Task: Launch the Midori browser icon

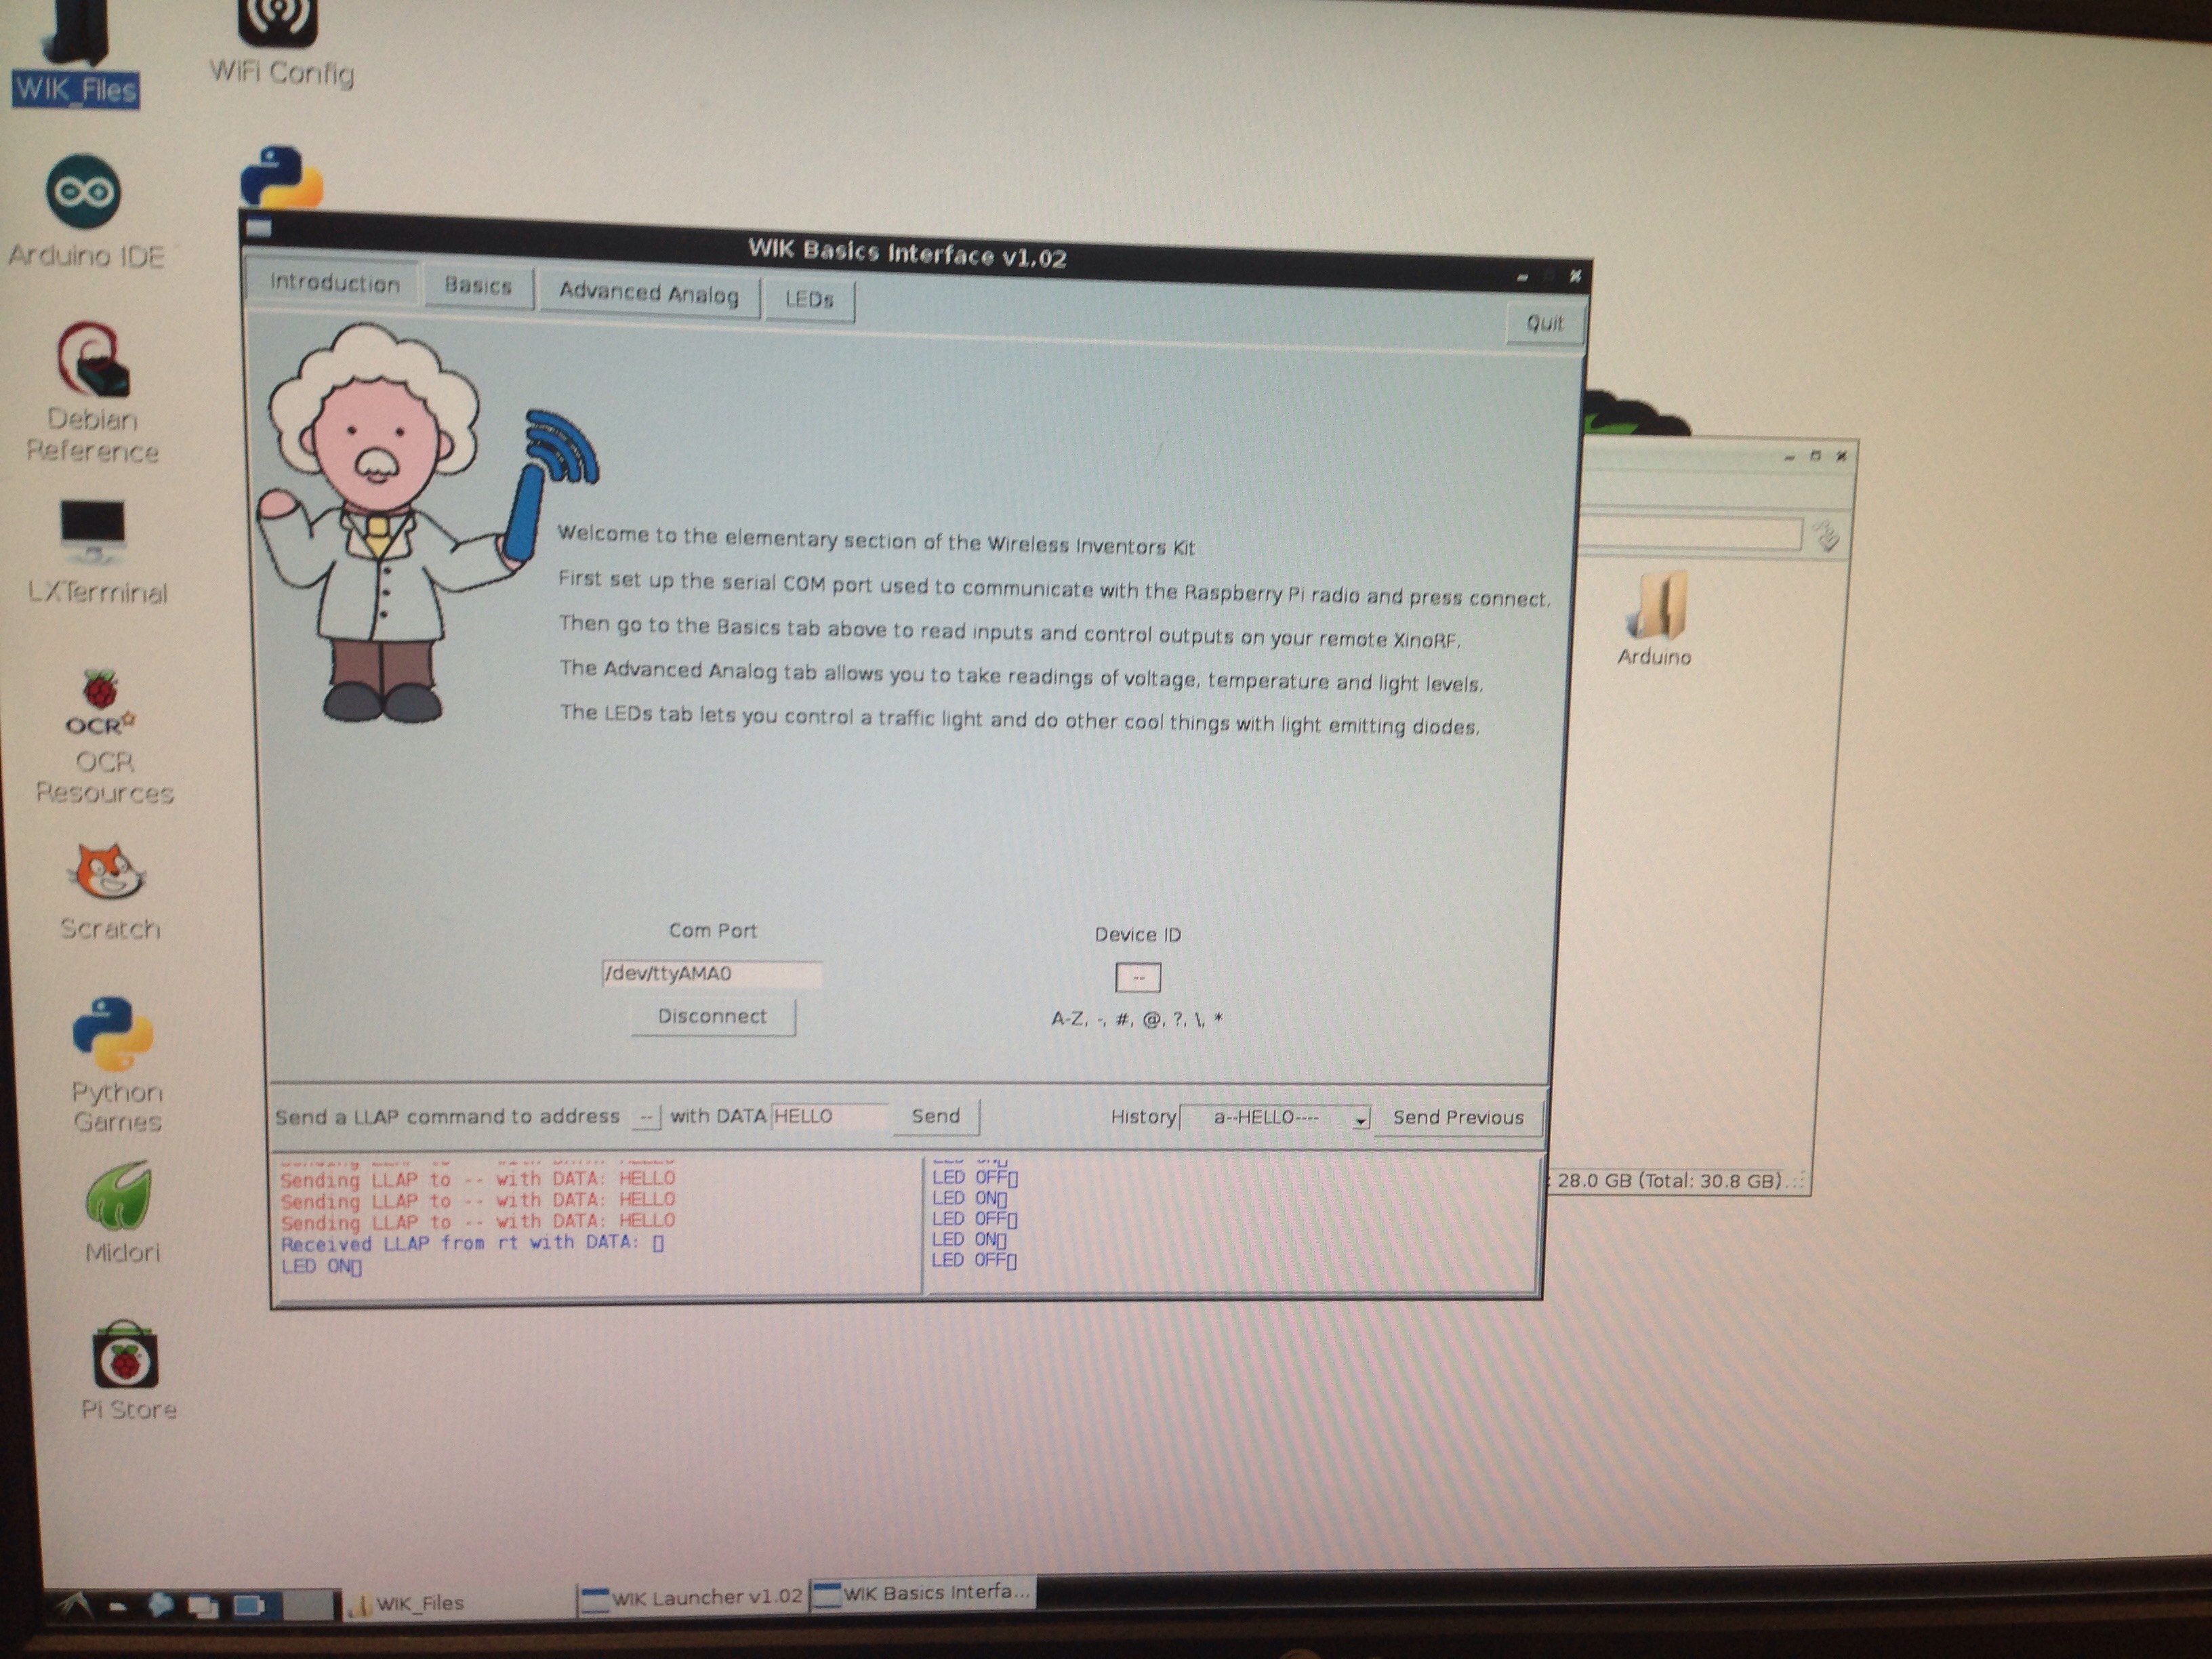Action: [x=119, y=1196]
